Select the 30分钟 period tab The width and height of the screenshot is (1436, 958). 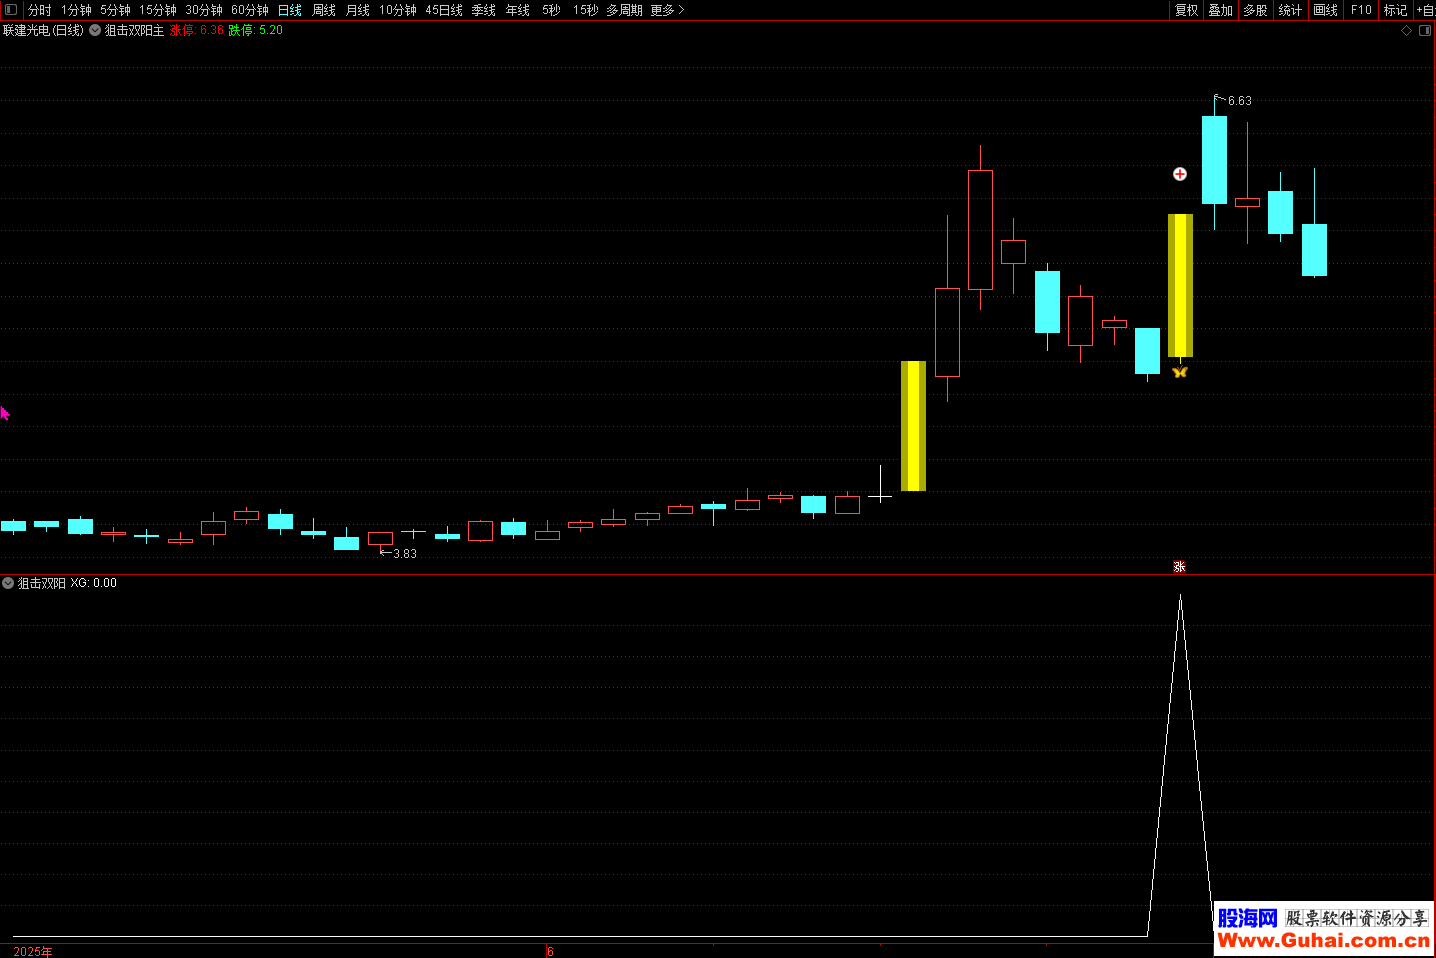[x=204, y=10]
